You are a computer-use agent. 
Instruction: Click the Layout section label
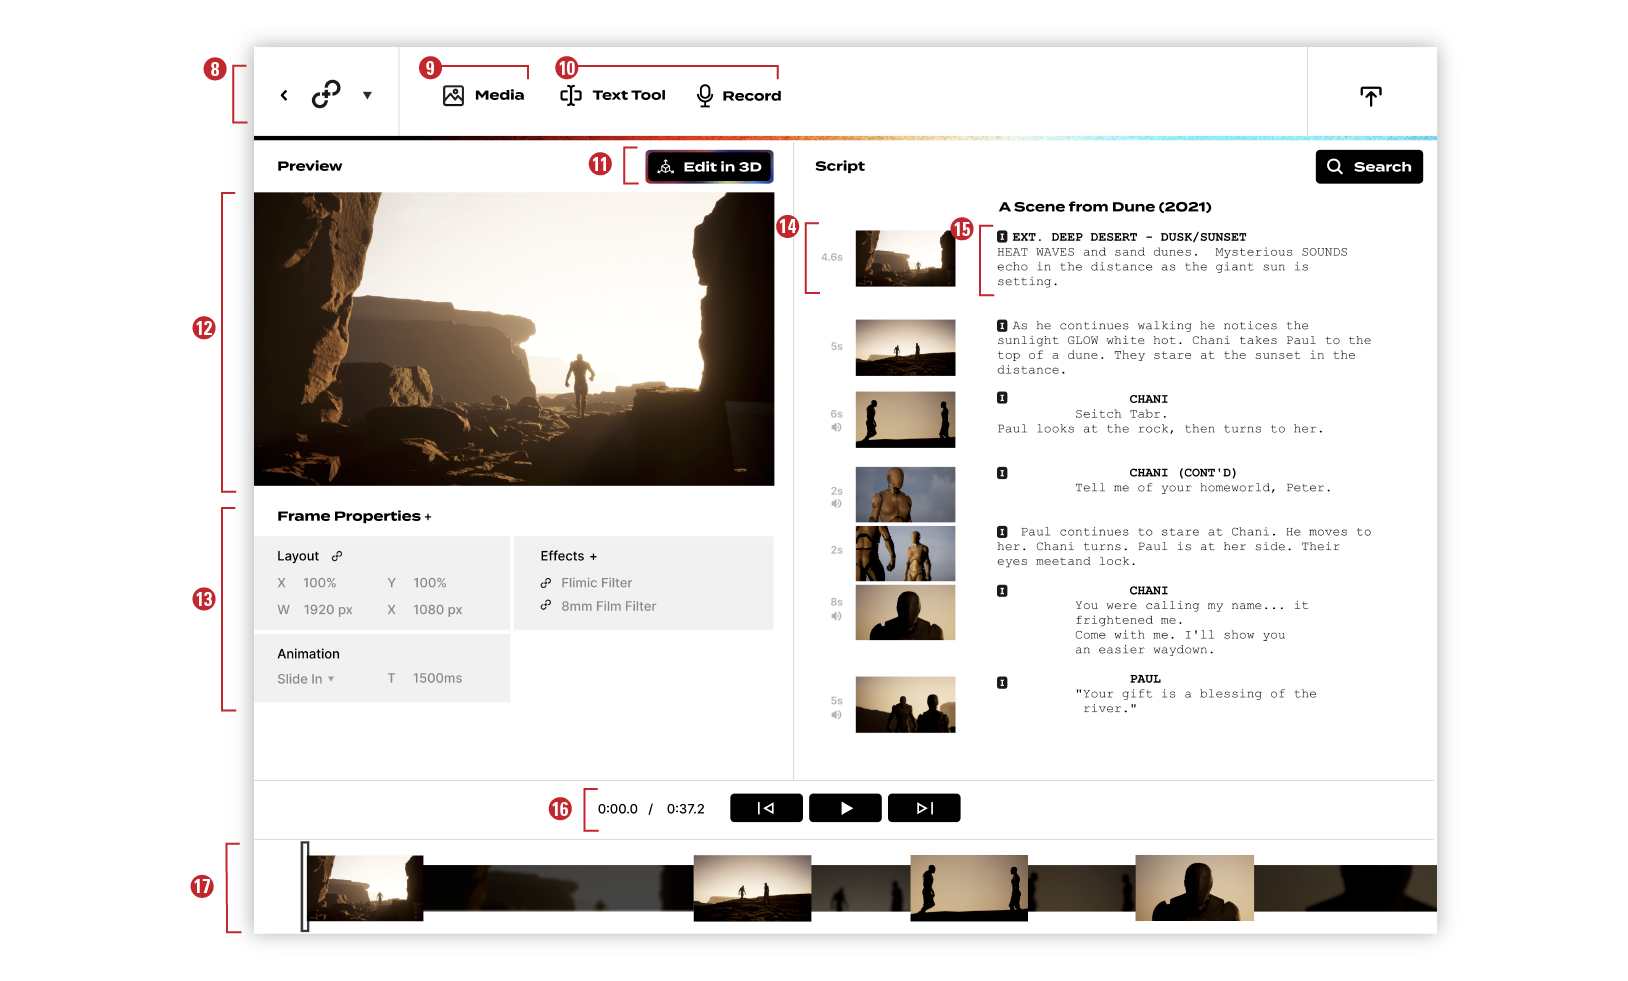pos(298,556)
